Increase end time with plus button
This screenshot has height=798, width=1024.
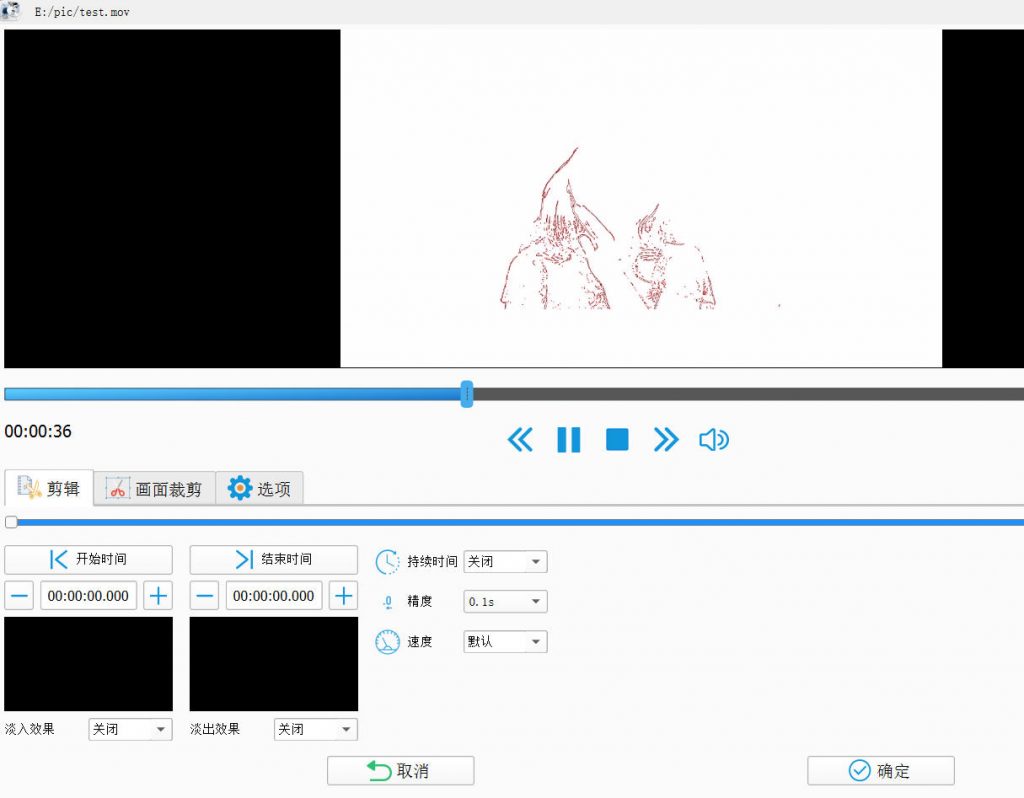click(343, 596)
